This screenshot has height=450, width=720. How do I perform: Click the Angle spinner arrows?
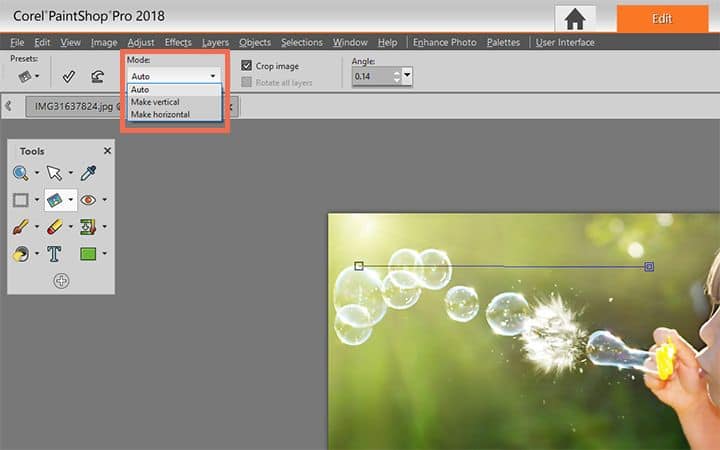click(397, 76)
